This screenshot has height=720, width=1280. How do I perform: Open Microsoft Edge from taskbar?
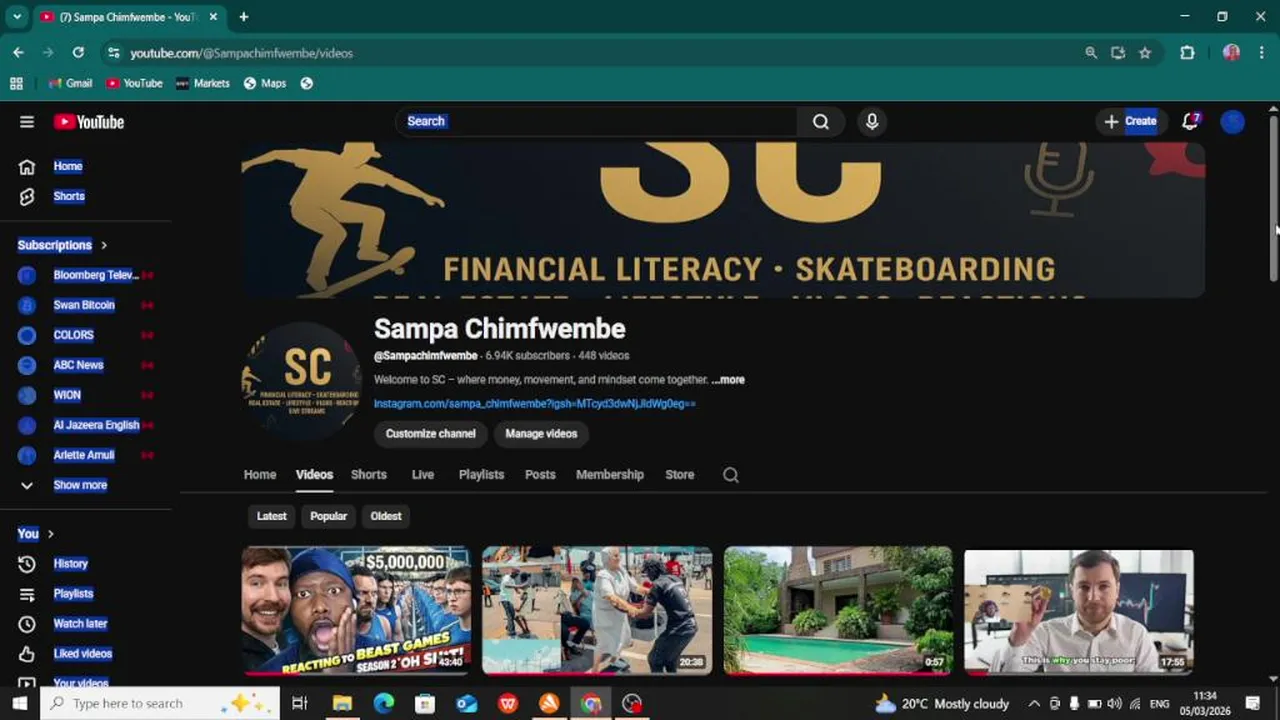point(384,704)
